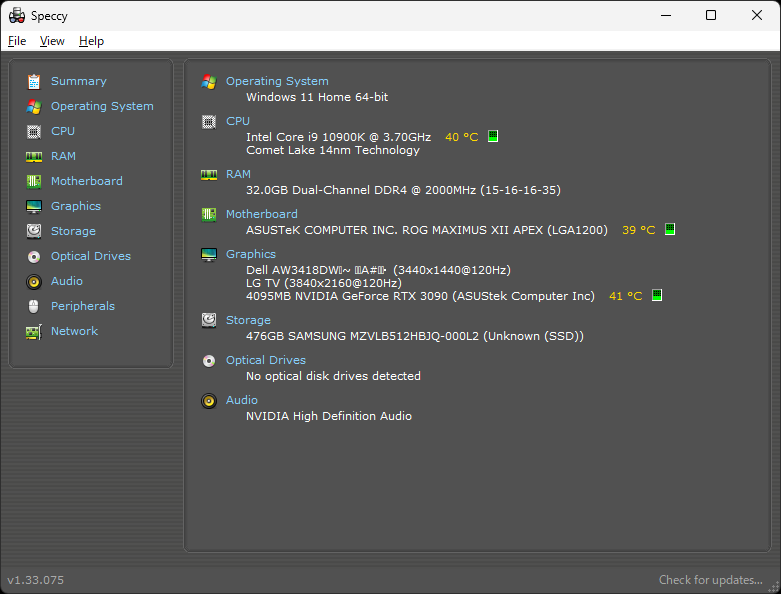This screenshot has width=781, height=594.
Task: Click the green temperature indicator next to 40 °C
Action: tap(493, 136)
